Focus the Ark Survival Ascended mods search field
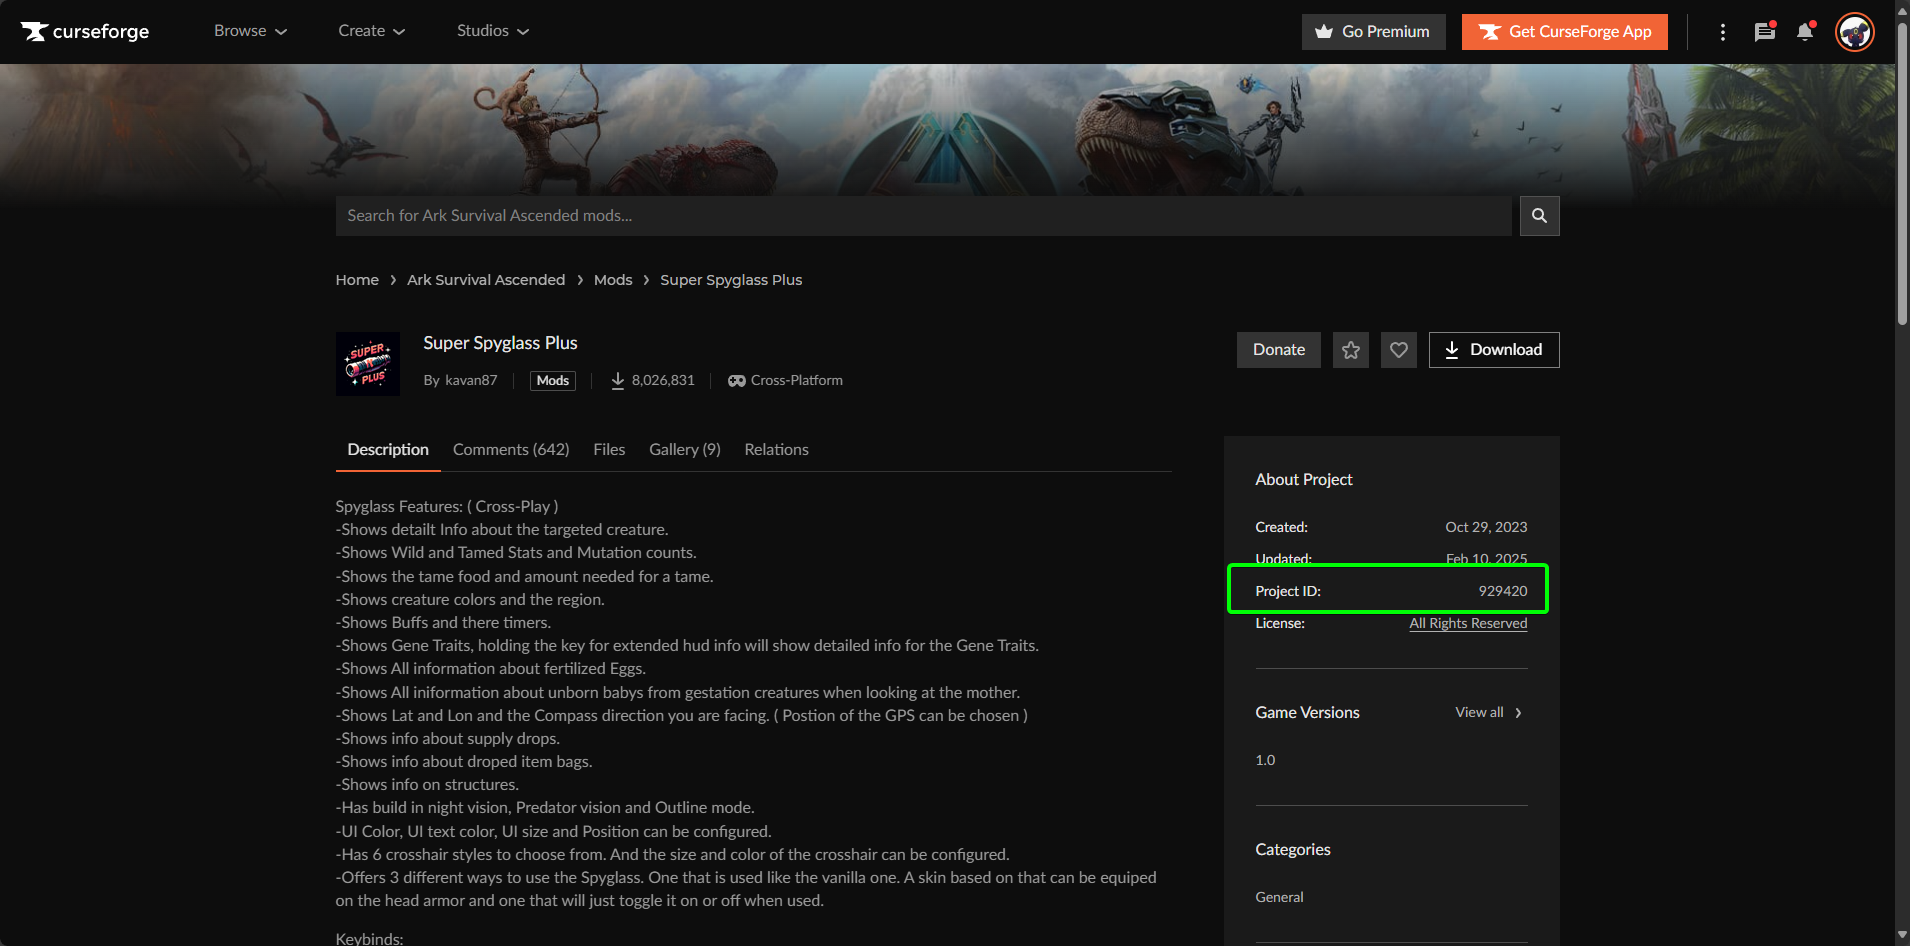Image resolution: width=1910 pixels, height=946 pixels. point(923,216)
